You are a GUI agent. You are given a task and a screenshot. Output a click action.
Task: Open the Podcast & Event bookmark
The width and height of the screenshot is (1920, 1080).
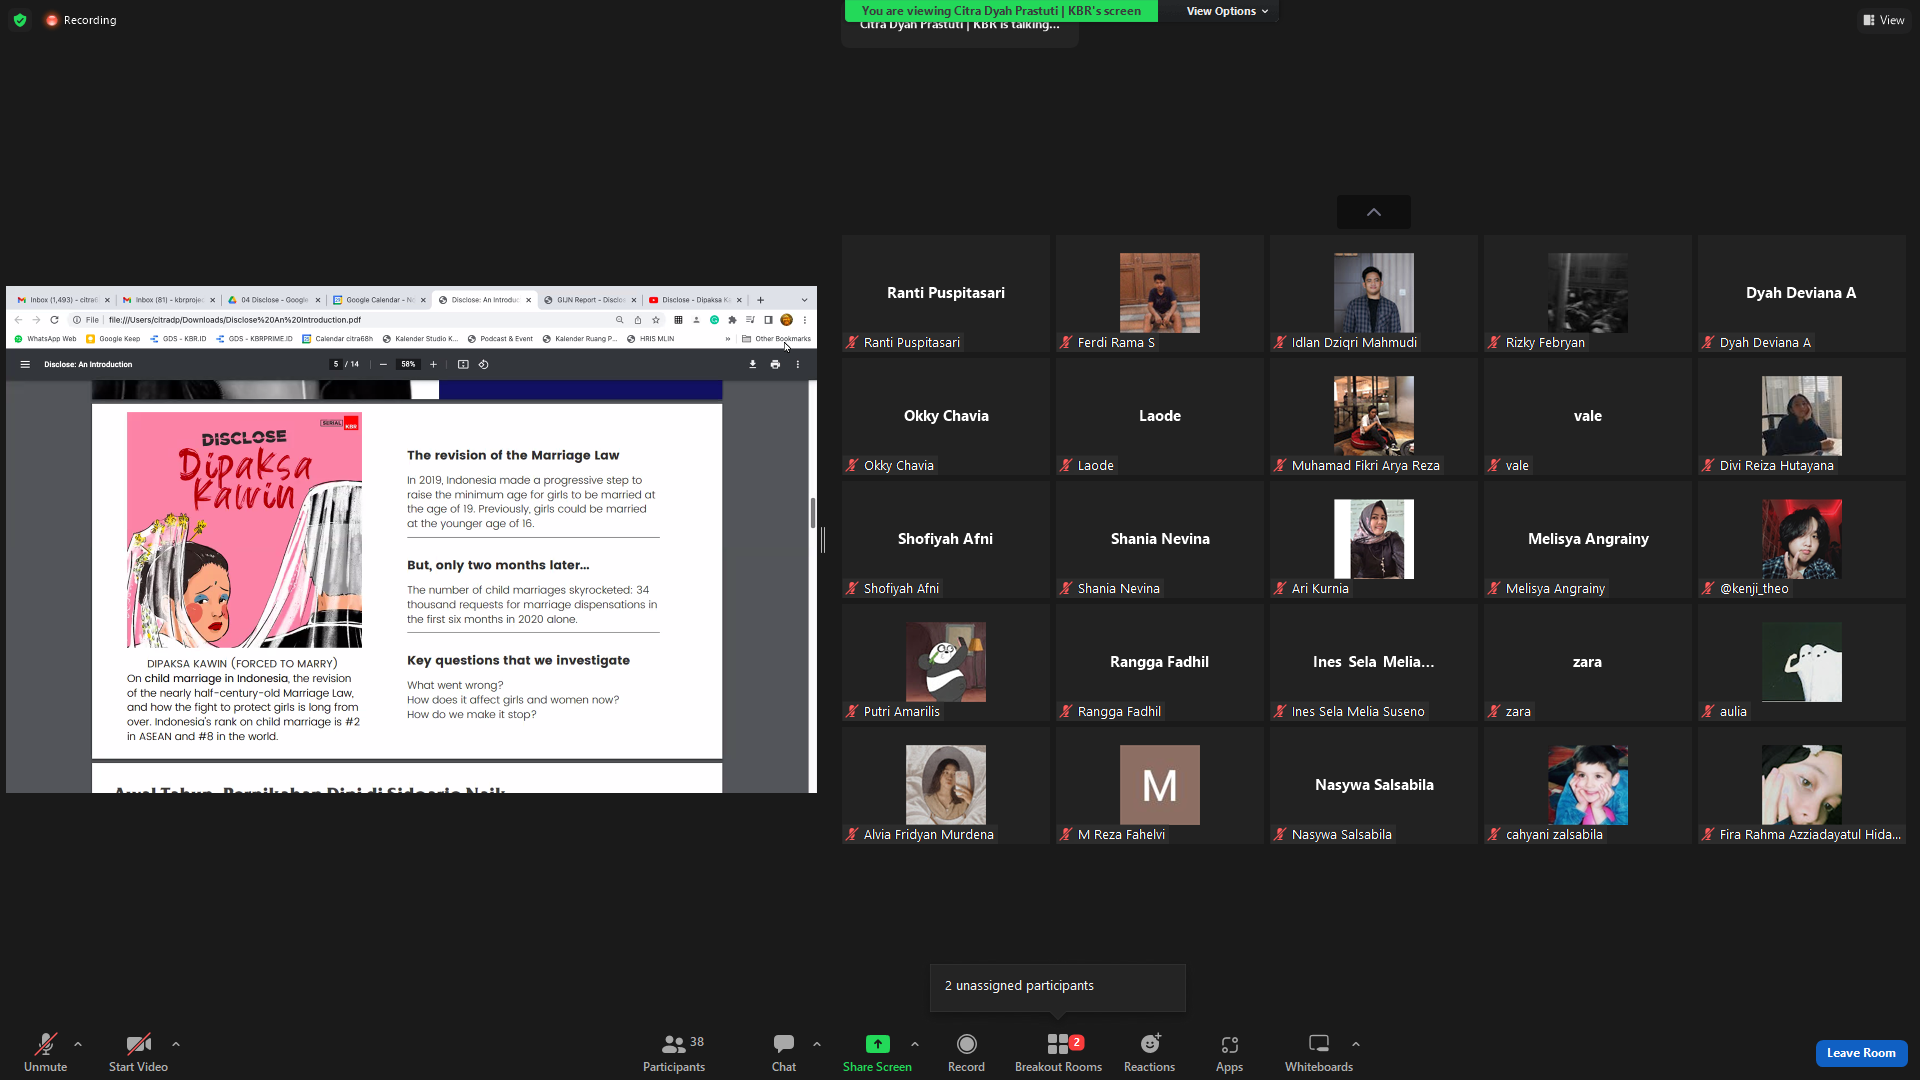click(x=500, y=339)
